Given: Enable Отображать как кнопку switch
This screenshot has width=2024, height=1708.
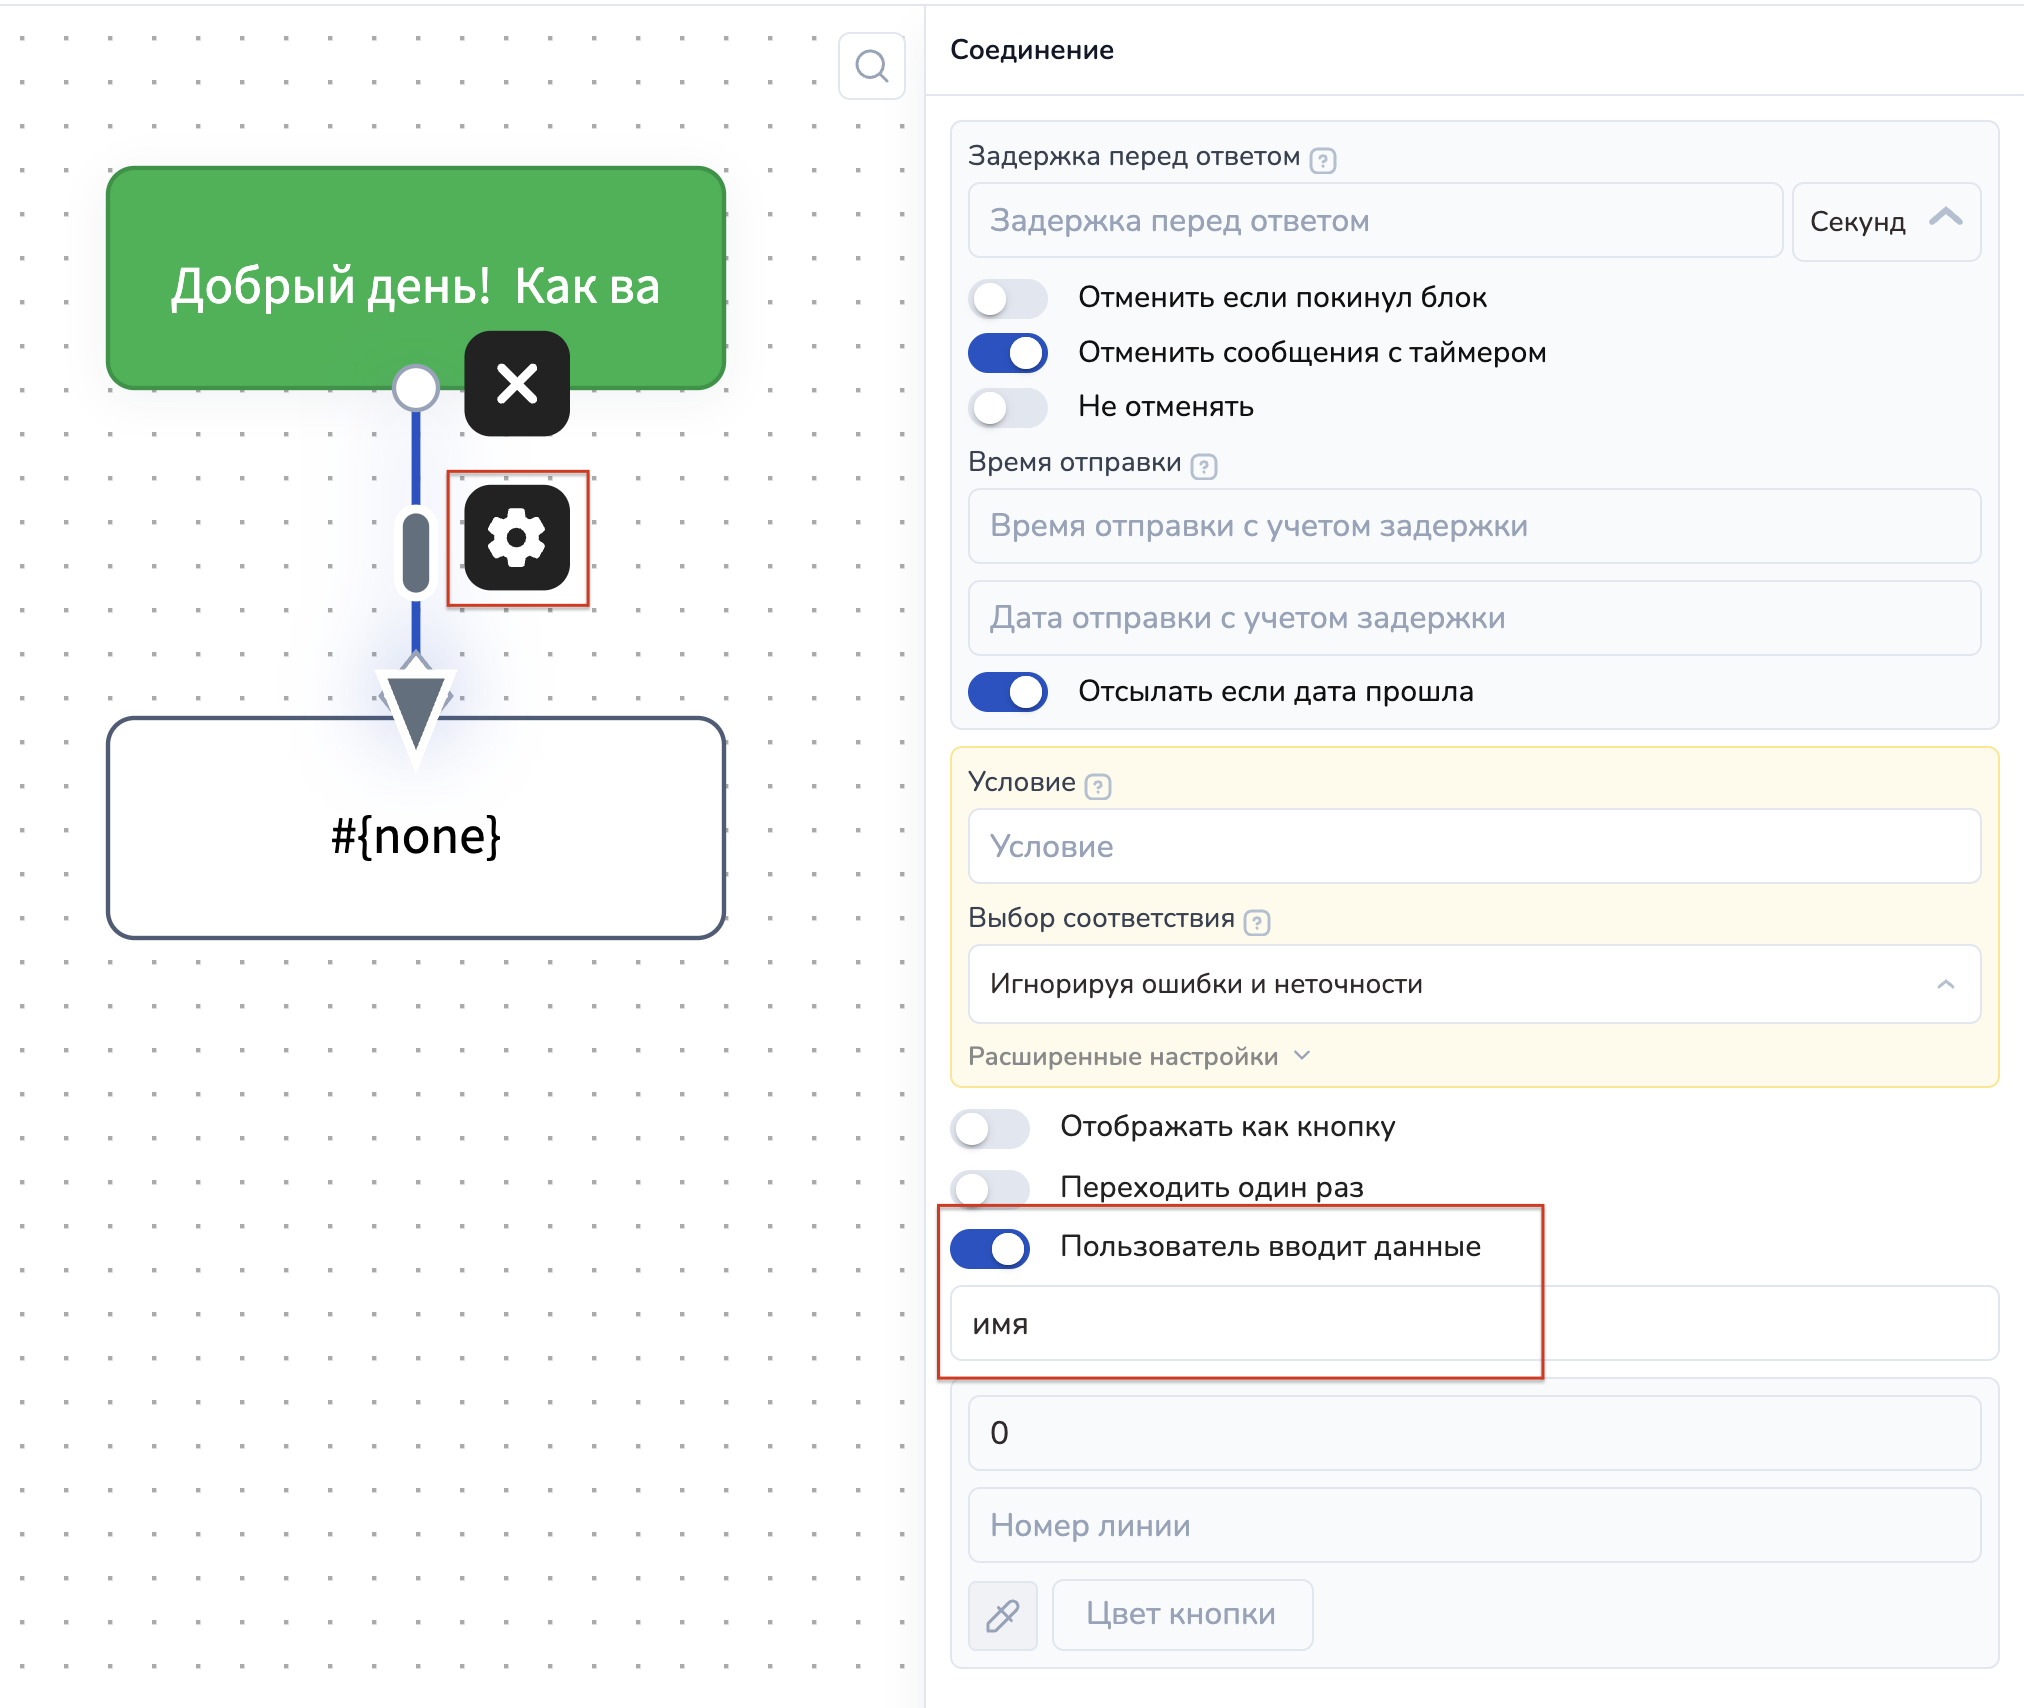Looking at the screenshot, I should coord(990,1129).
